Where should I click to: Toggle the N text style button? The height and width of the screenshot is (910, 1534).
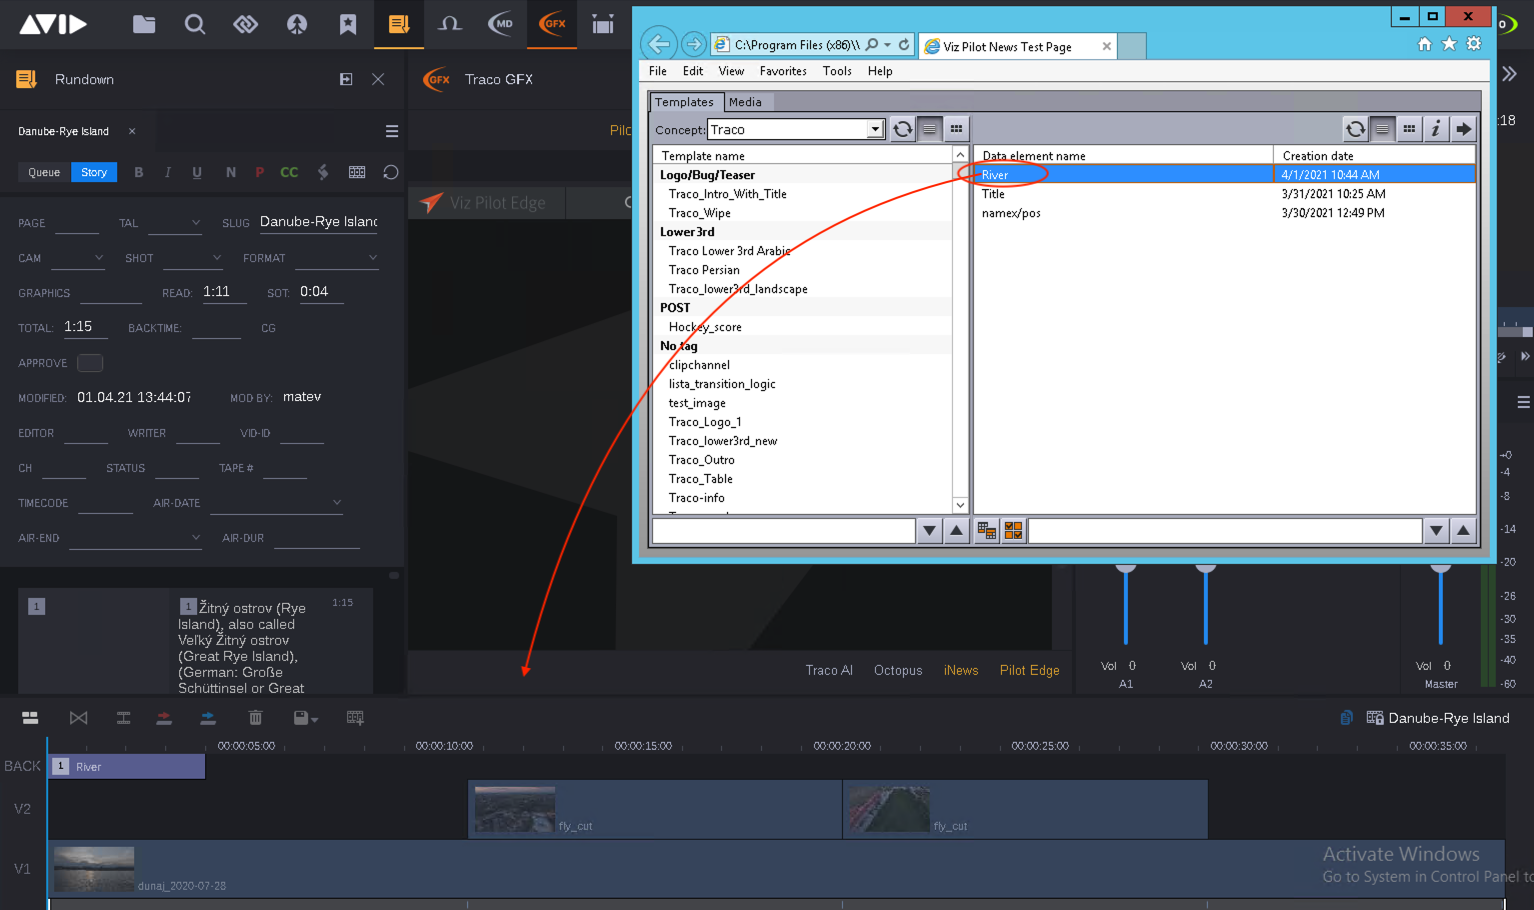(231, 172)
